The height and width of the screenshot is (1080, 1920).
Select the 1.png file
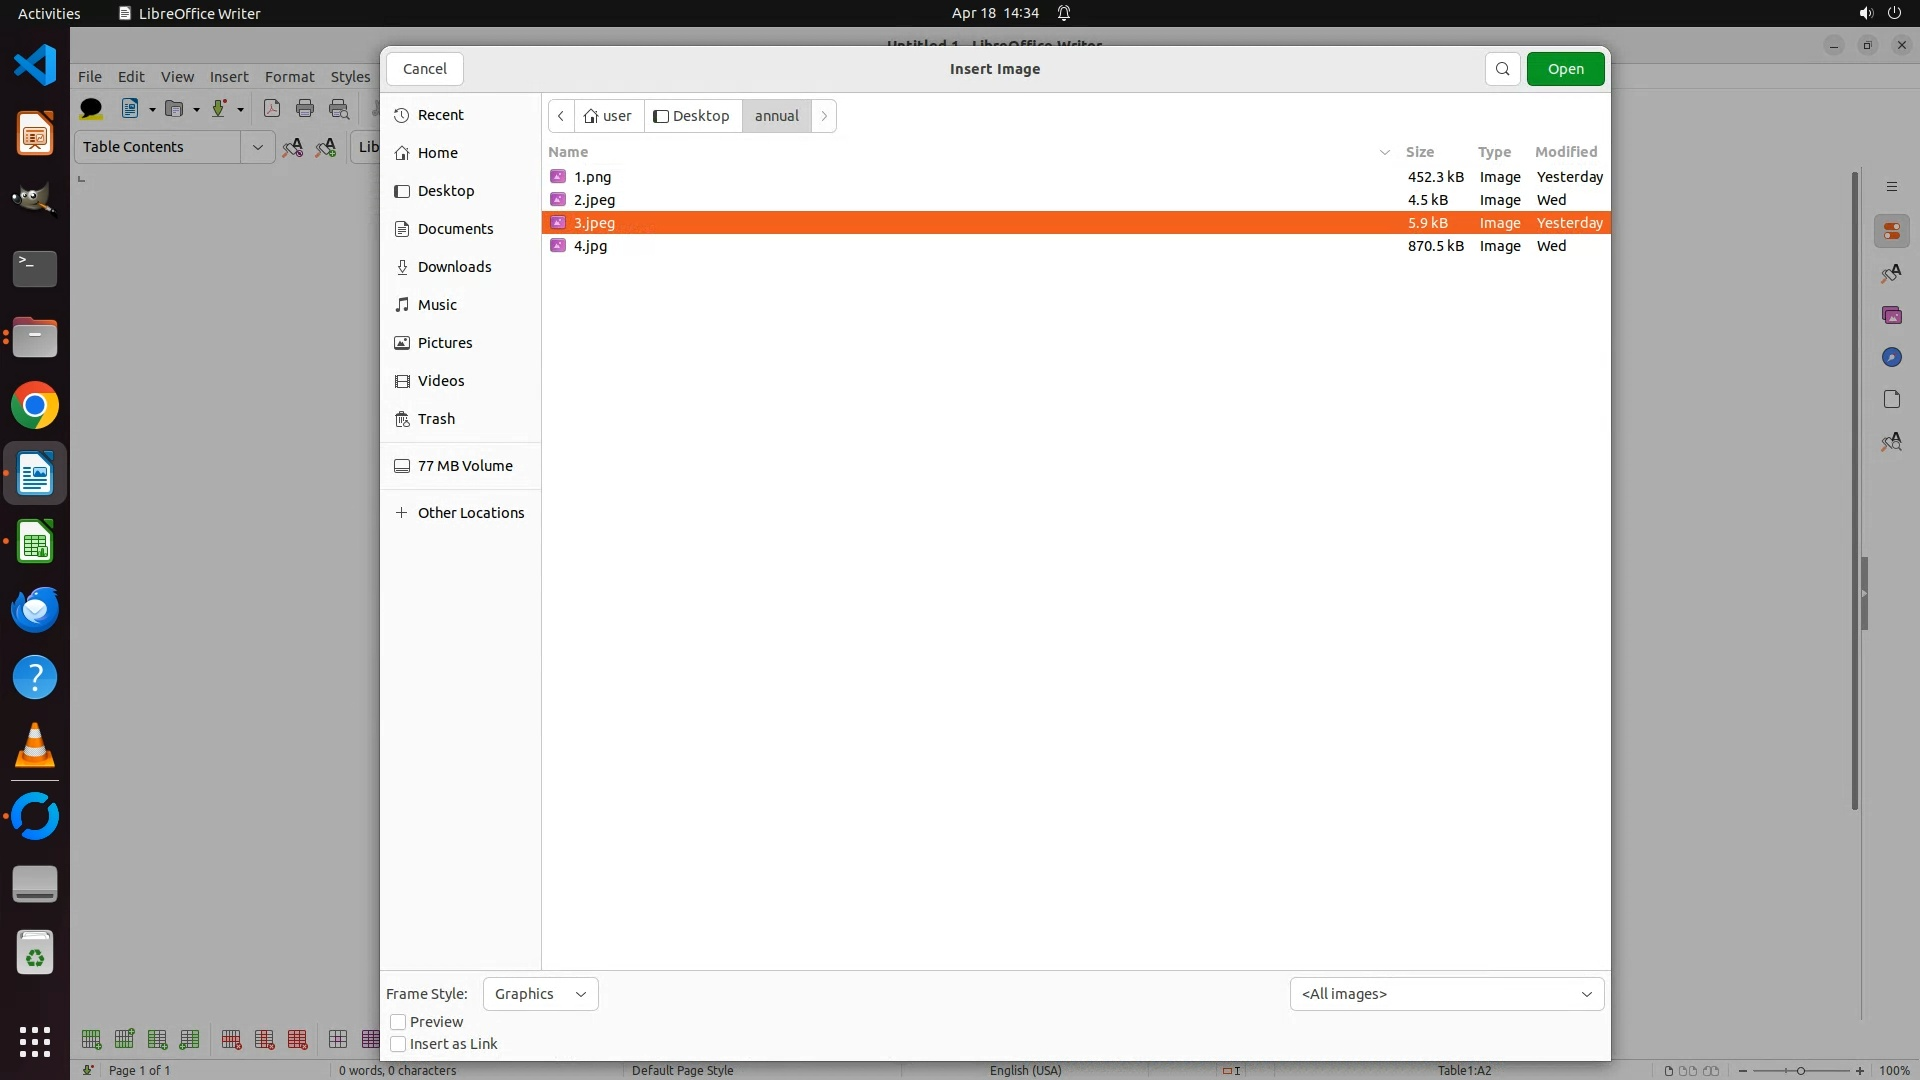tap(592, 177)
